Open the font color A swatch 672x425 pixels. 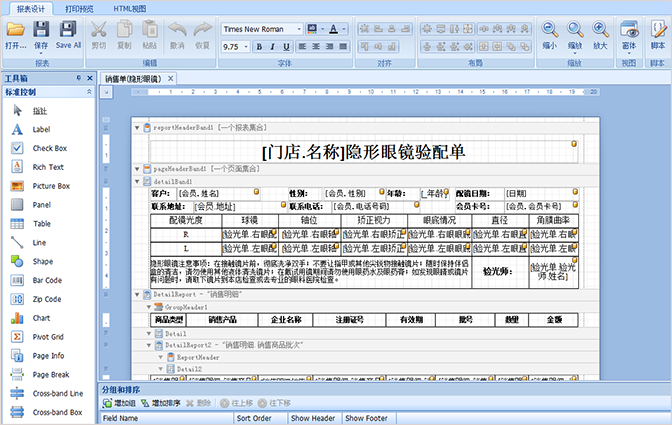[333, 29]
